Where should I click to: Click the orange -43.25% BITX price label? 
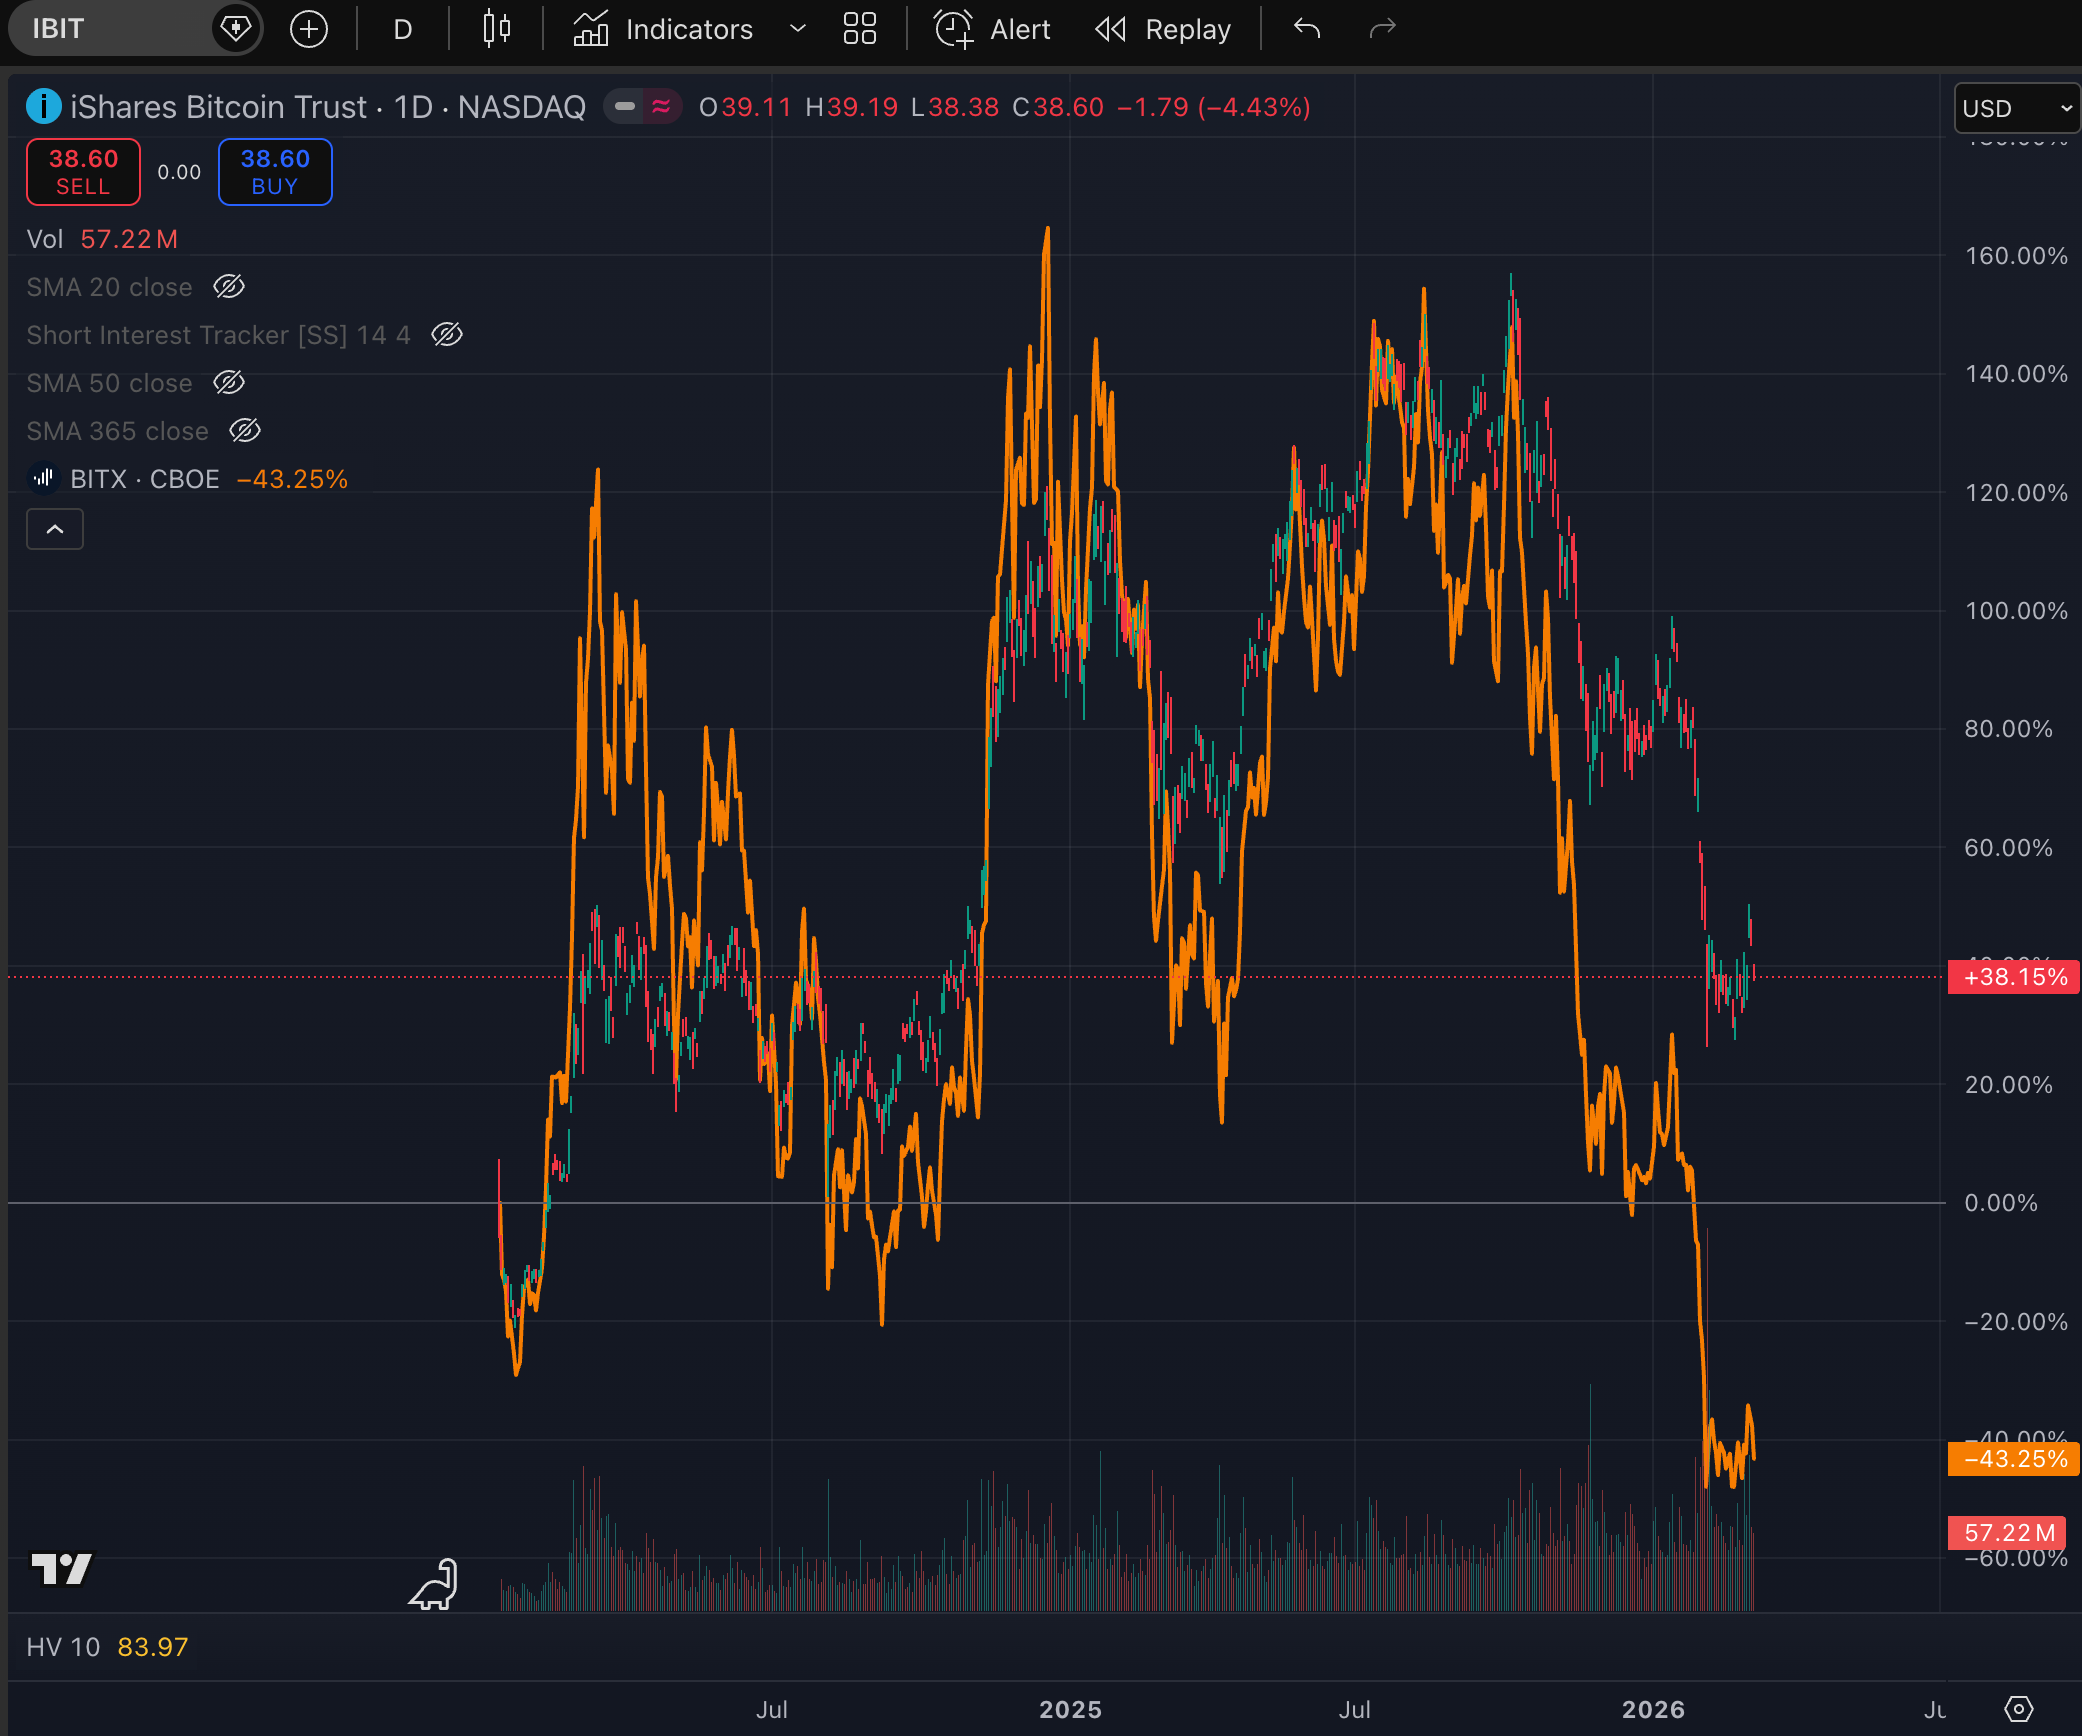pos(2014,1459)
